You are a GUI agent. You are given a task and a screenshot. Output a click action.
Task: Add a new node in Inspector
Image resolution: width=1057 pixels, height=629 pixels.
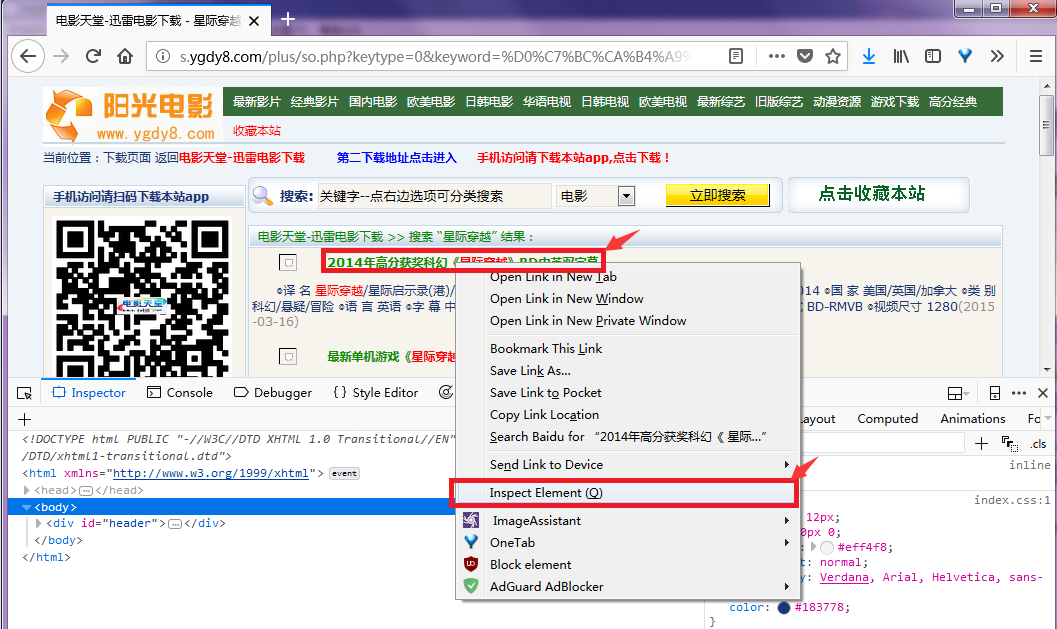pyautogui.click(x=25, y=419)
